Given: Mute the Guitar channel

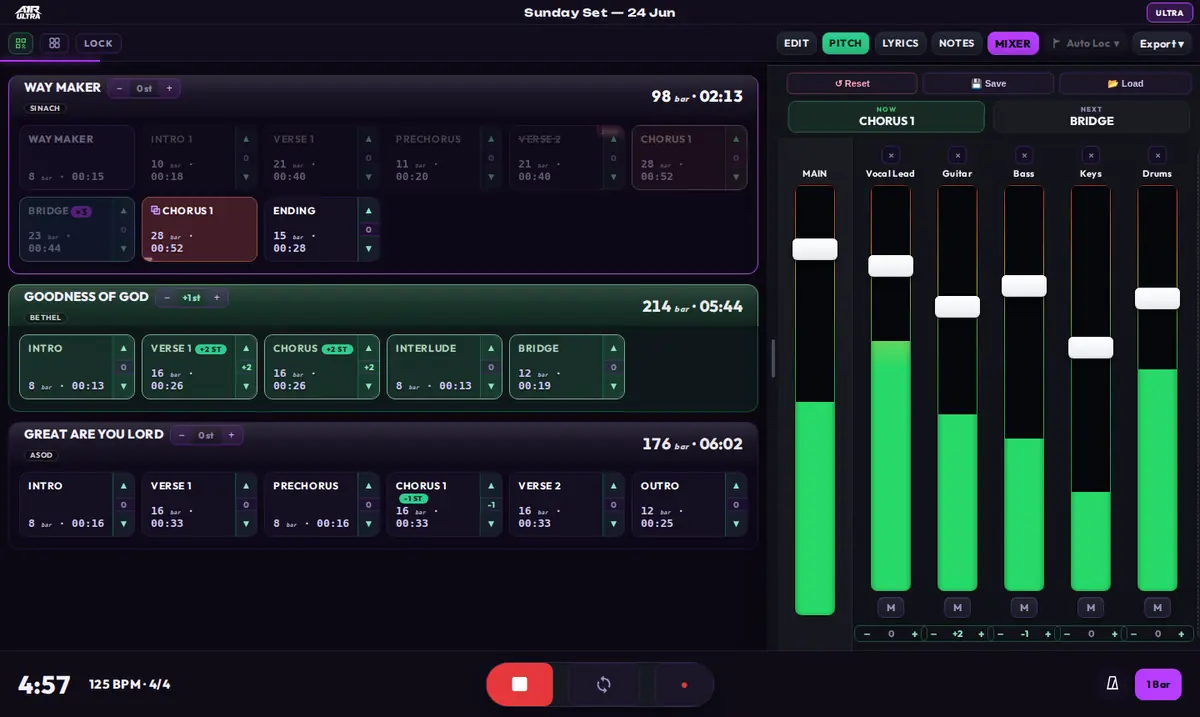Looking at the screenshot, I should [957, 607].
